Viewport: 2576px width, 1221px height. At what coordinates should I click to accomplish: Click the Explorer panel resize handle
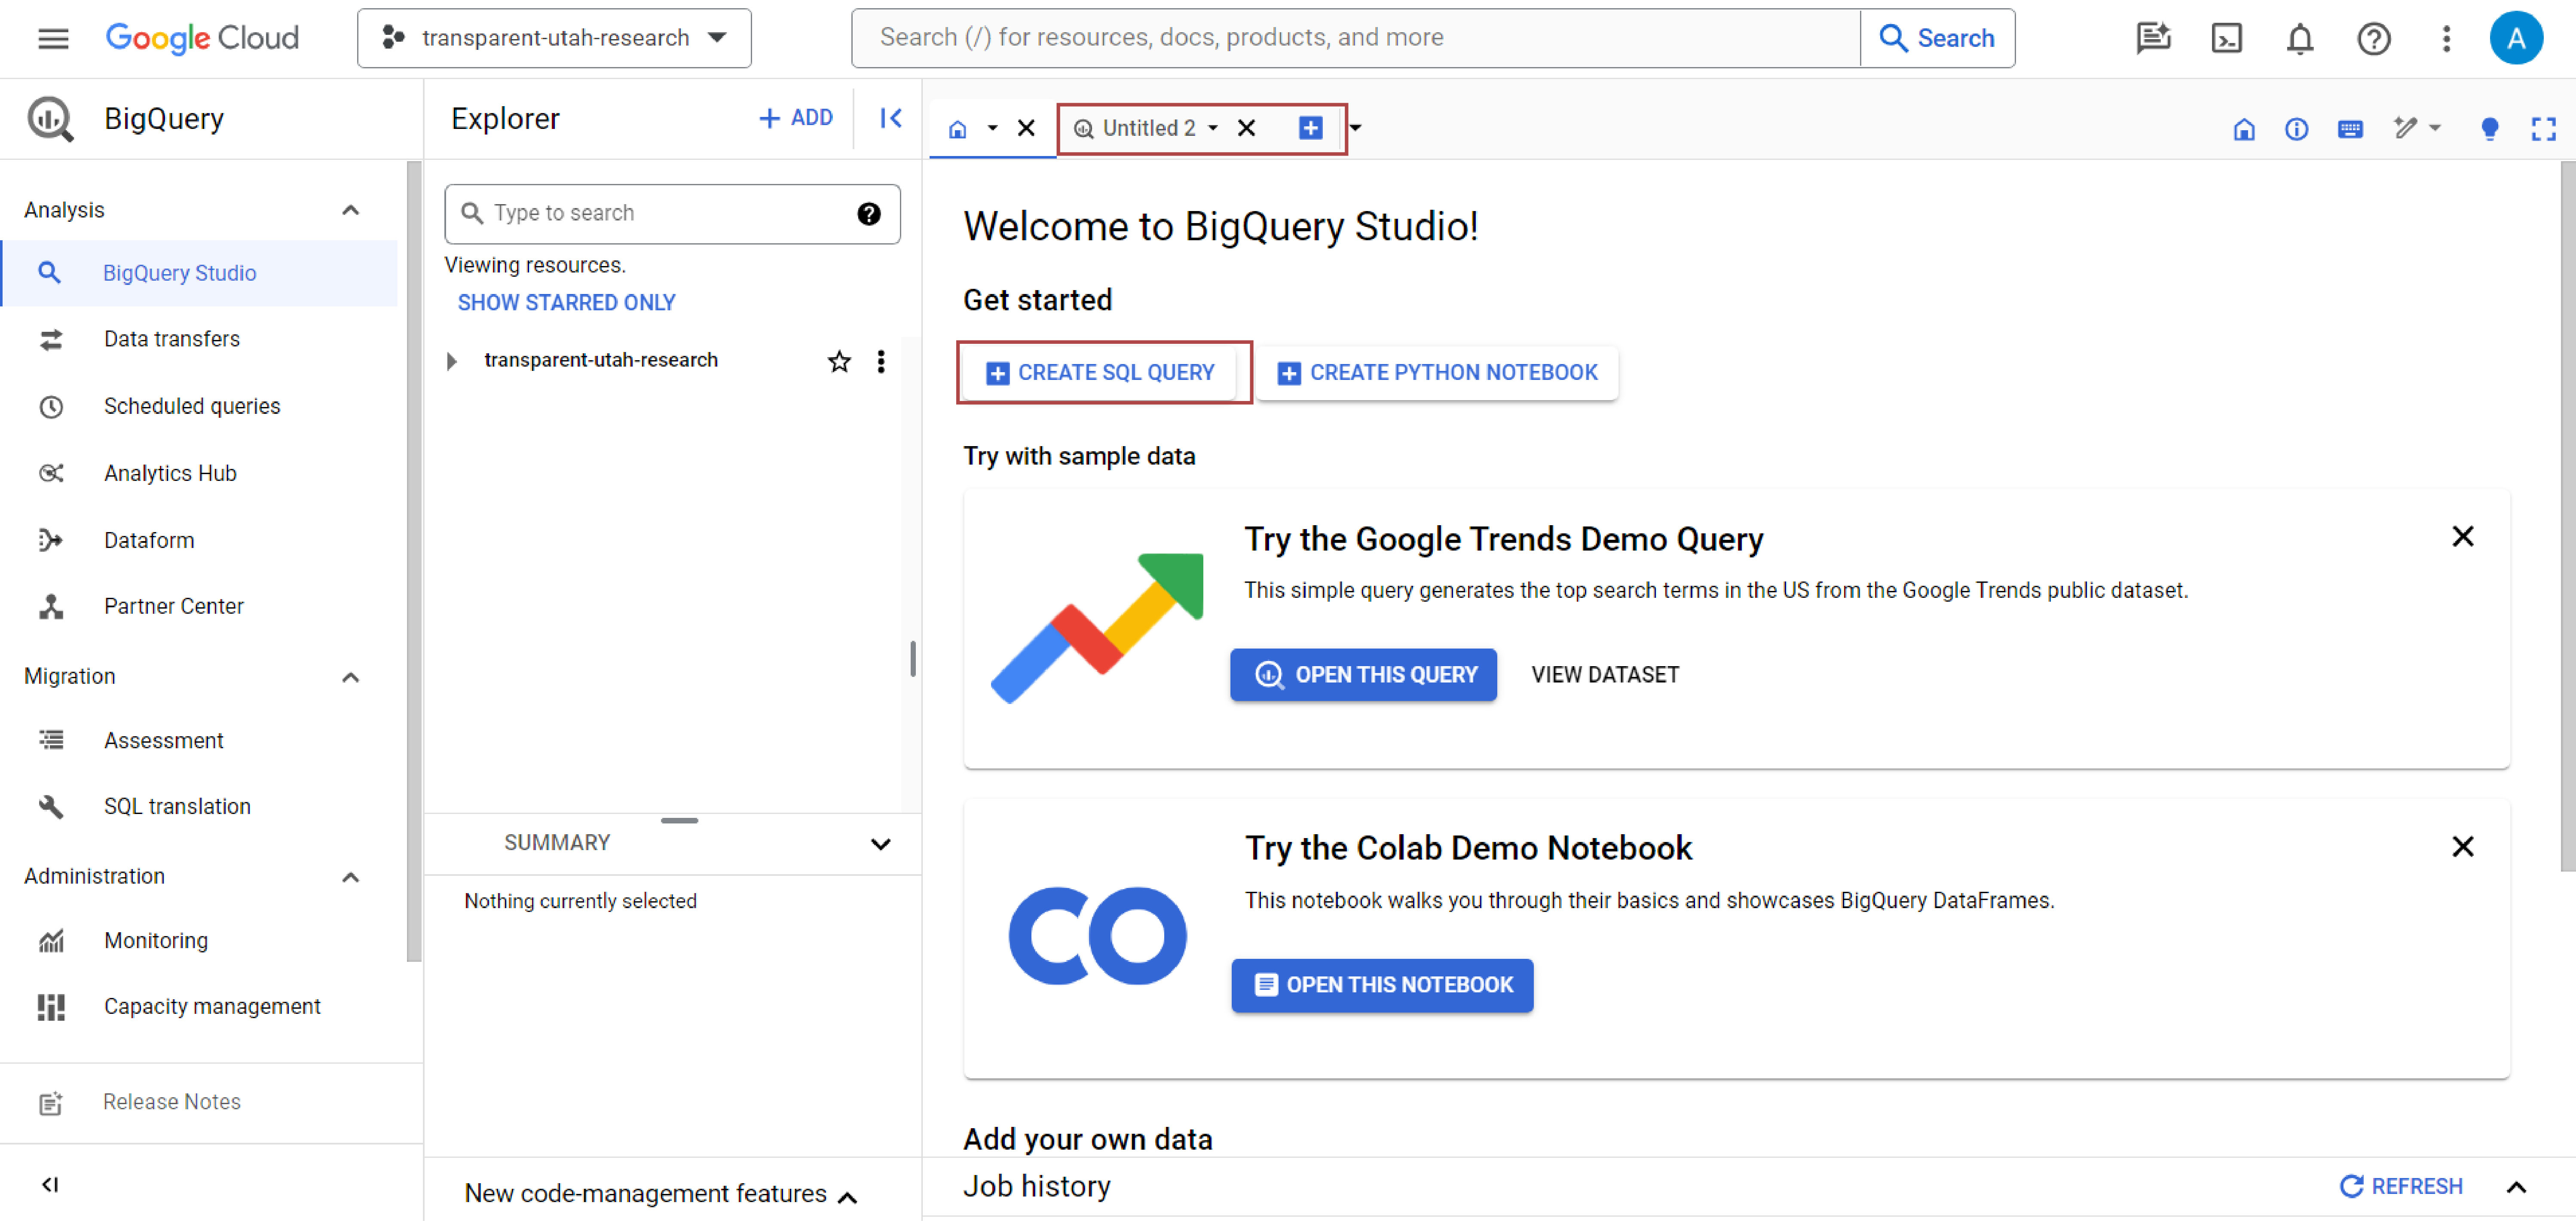tap(912, 658)
